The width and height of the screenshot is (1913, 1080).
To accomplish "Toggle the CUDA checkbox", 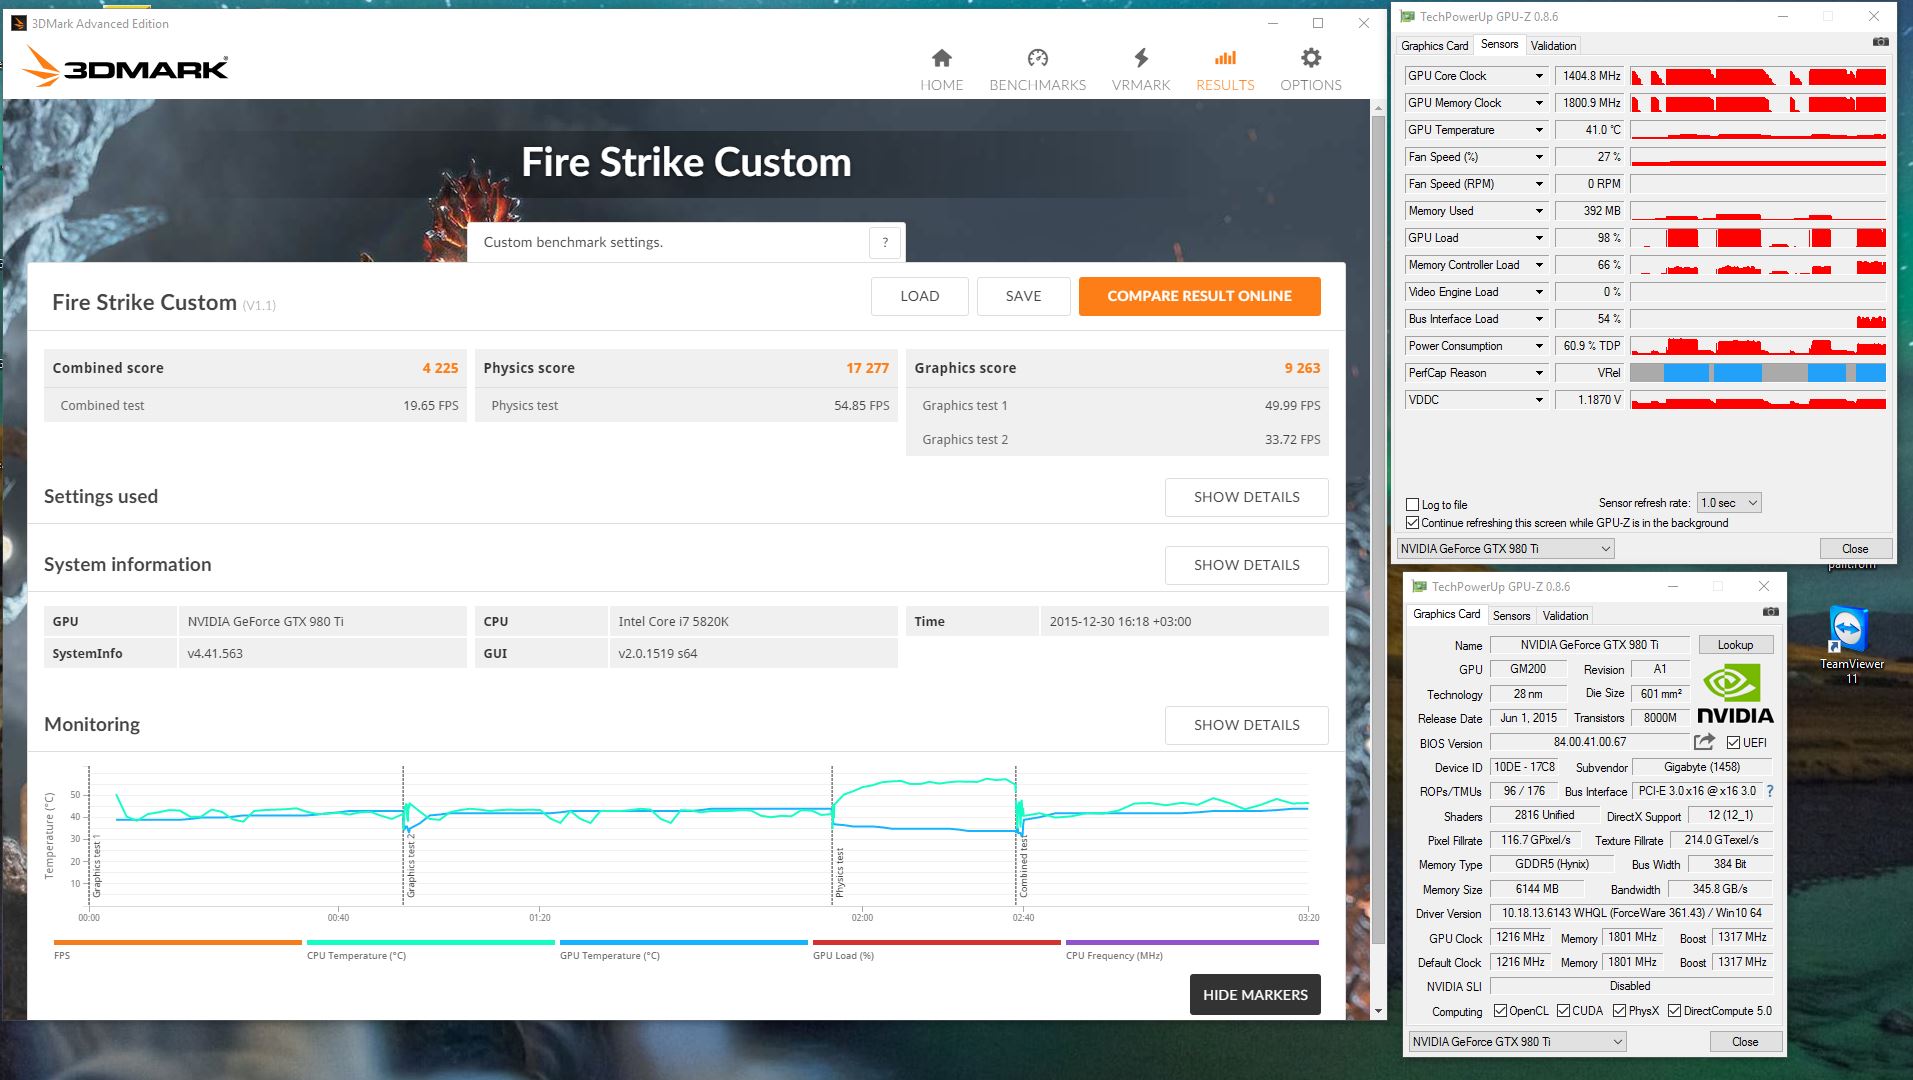I will (1564, 1011).
